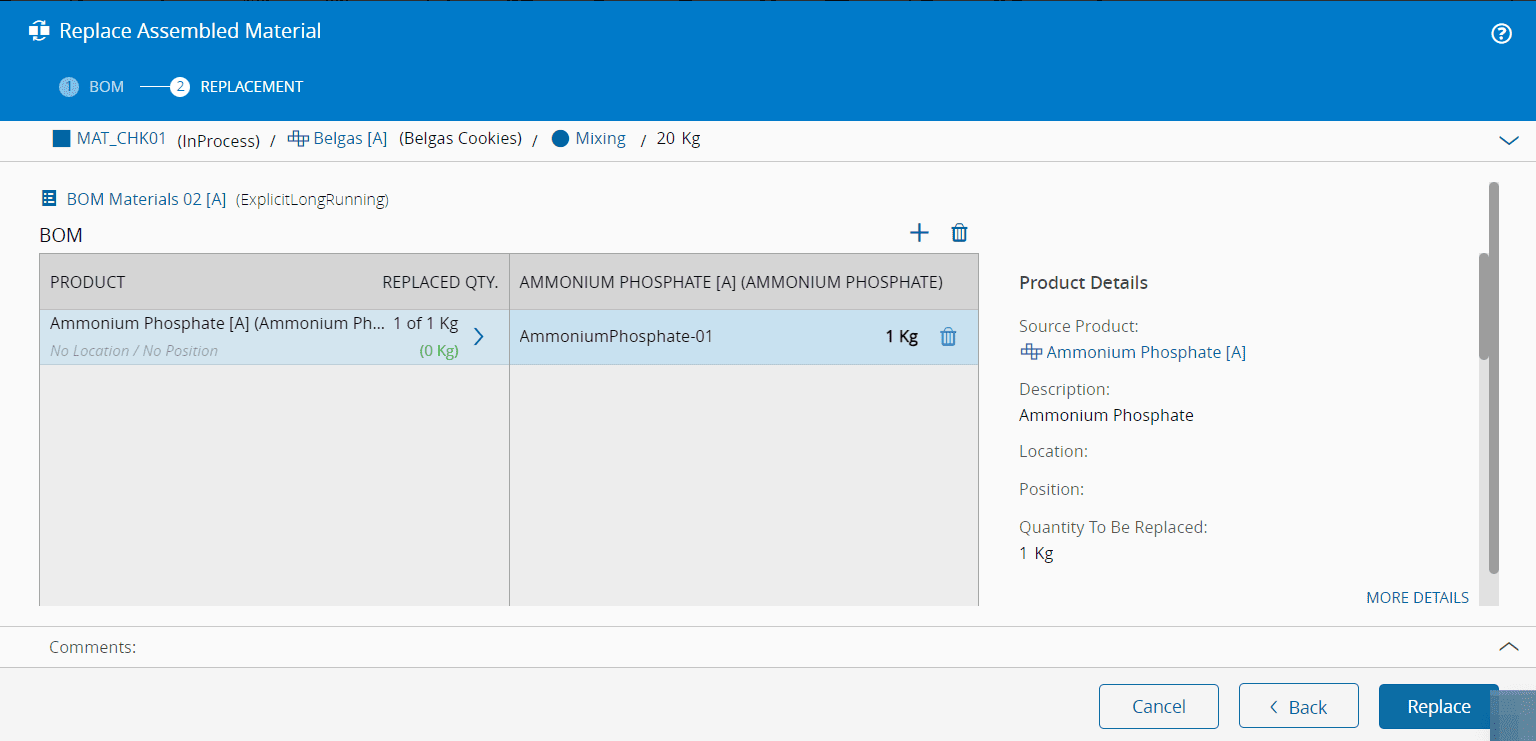Go to step 1 BOM in wizard
1536x741 pixels.
(92, 87)
